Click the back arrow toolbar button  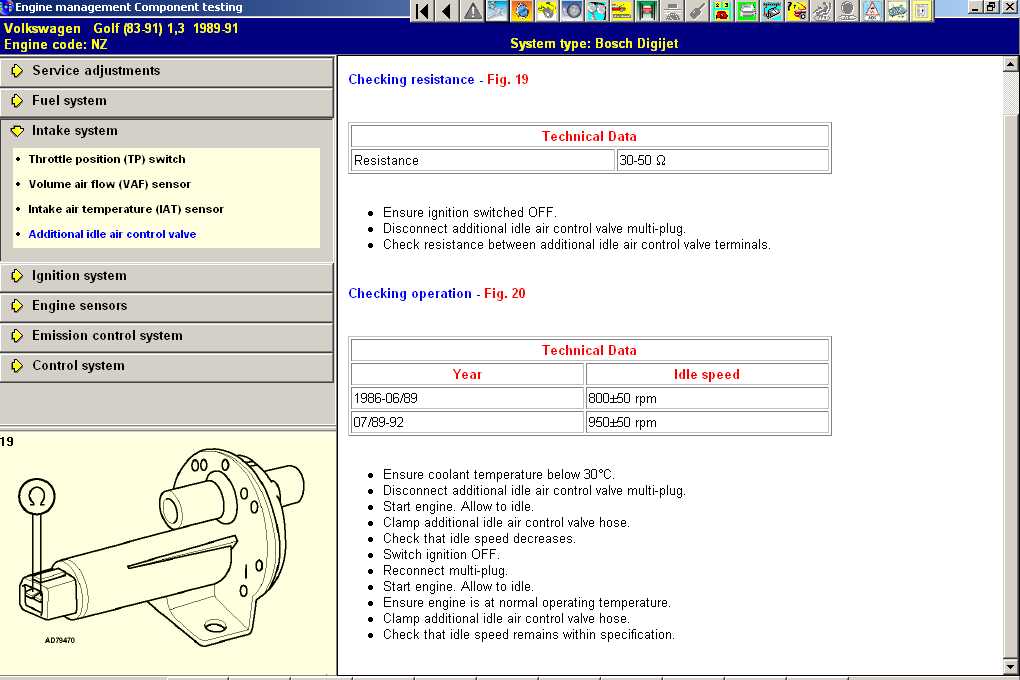pos(447,10)
